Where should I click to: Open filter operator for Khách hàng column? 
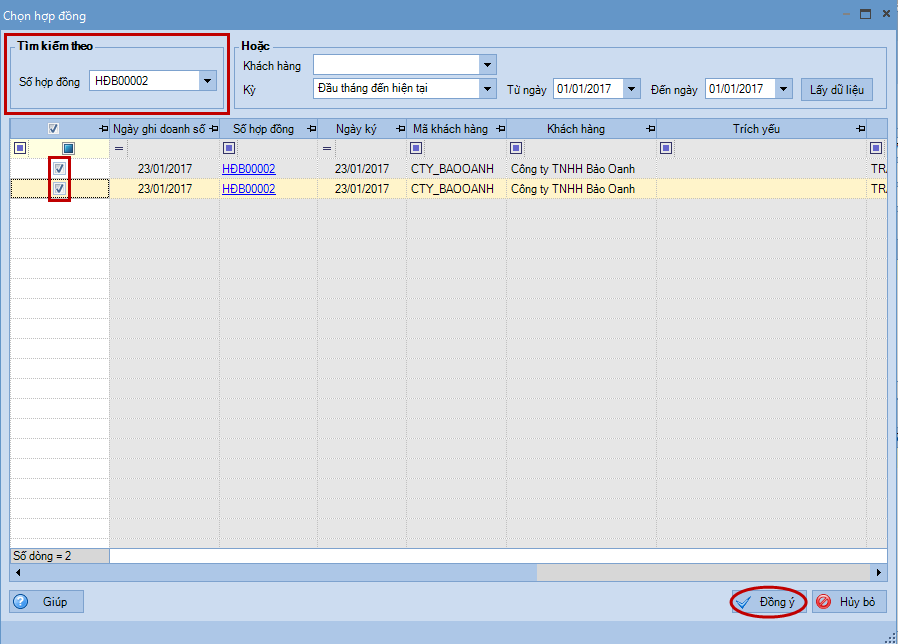point(516,148)
